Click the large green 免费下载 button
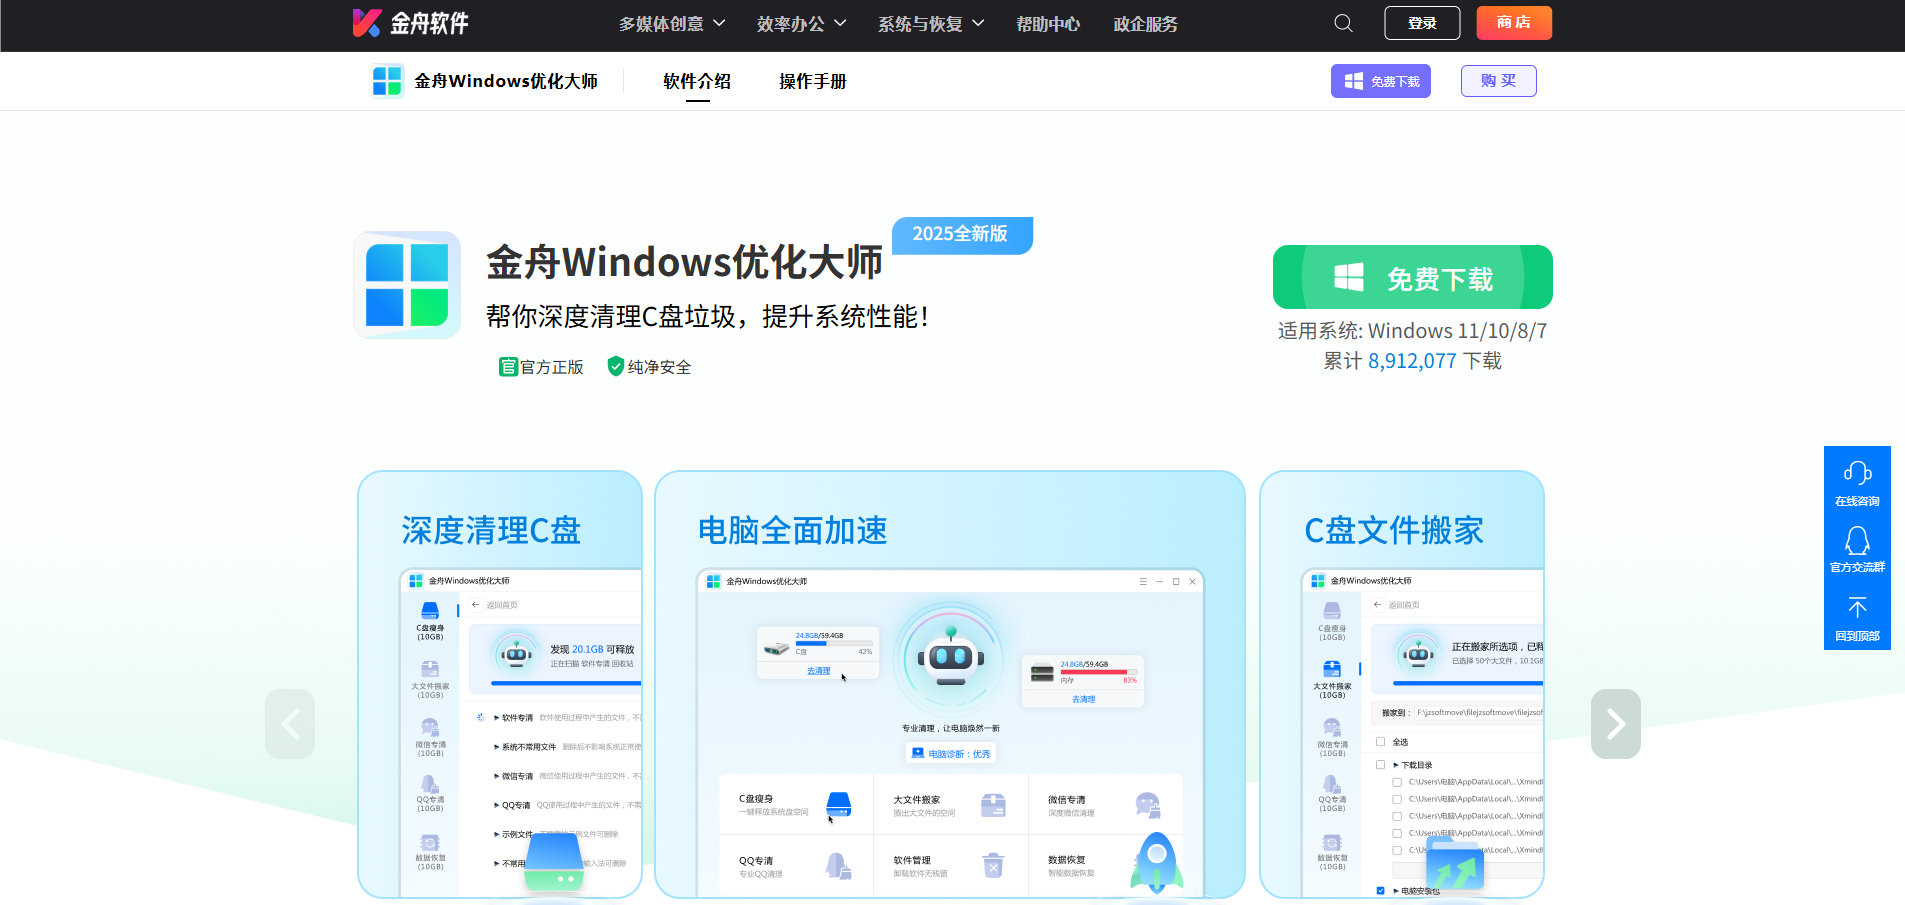This screenshot has width=1905, height=905. pos(1413,277)
